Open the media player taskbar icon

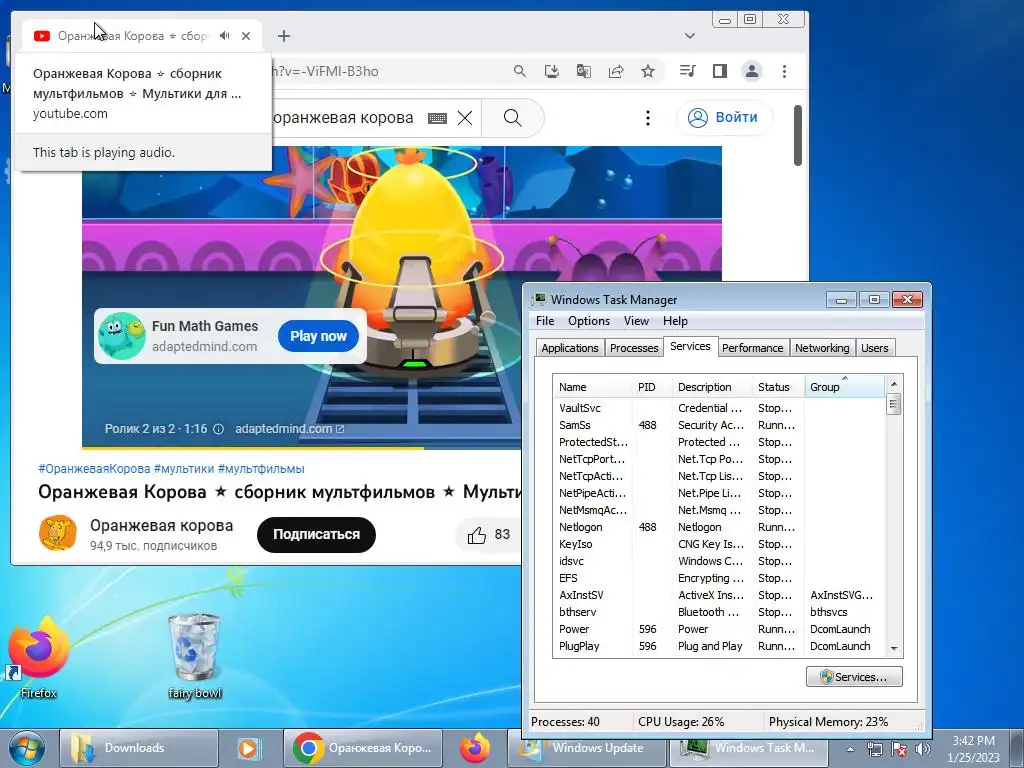point(249,748)
